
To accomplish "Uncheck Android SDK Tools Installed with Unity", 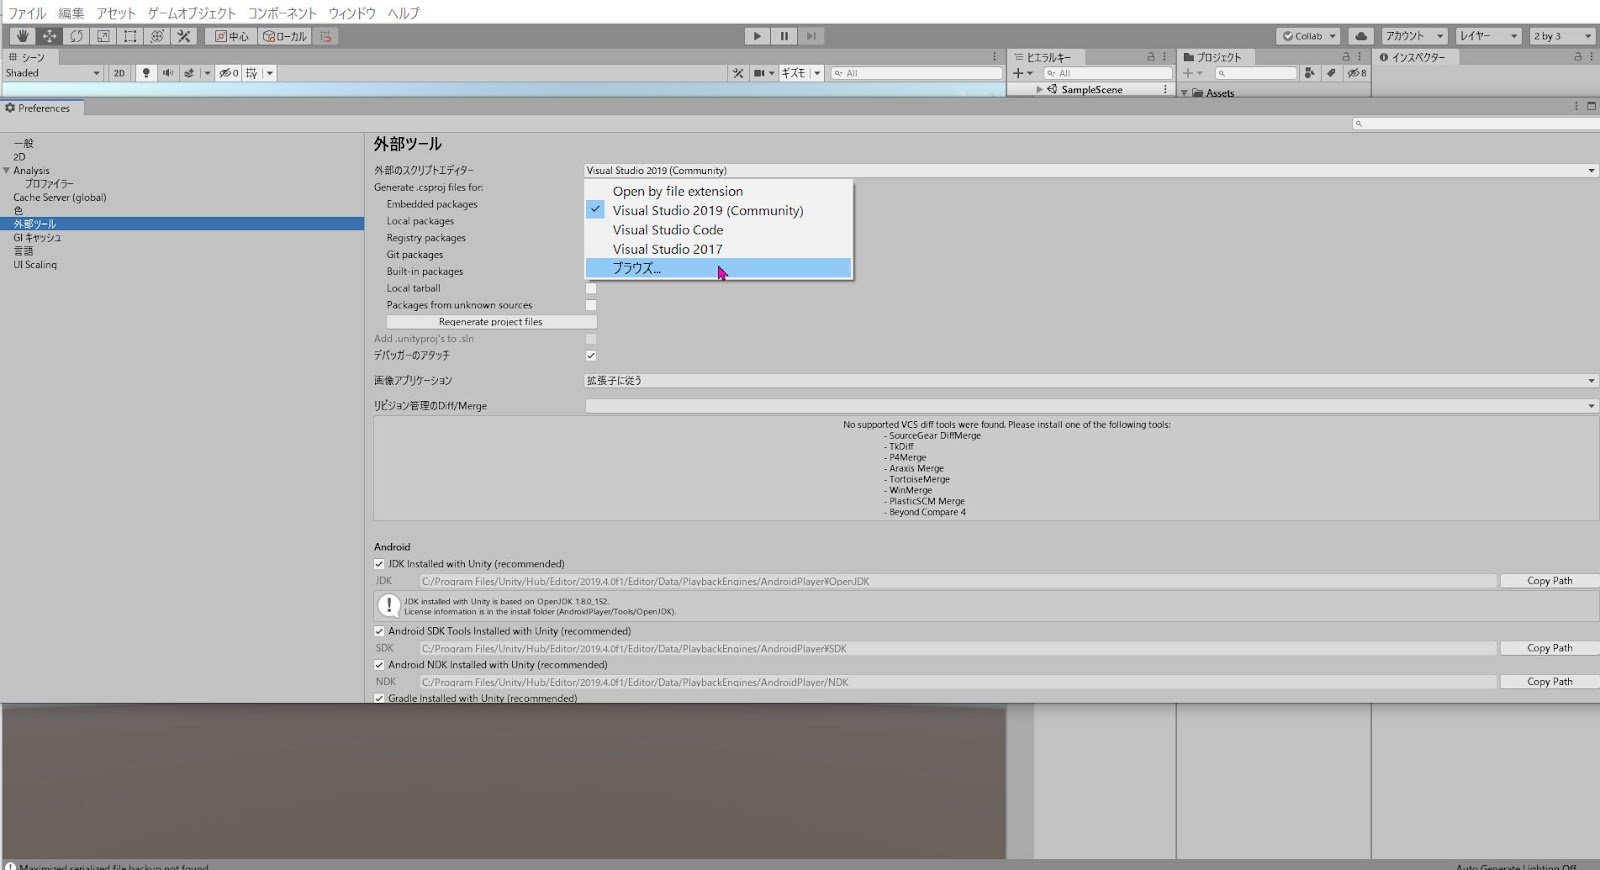I will (x=379, y=631).
